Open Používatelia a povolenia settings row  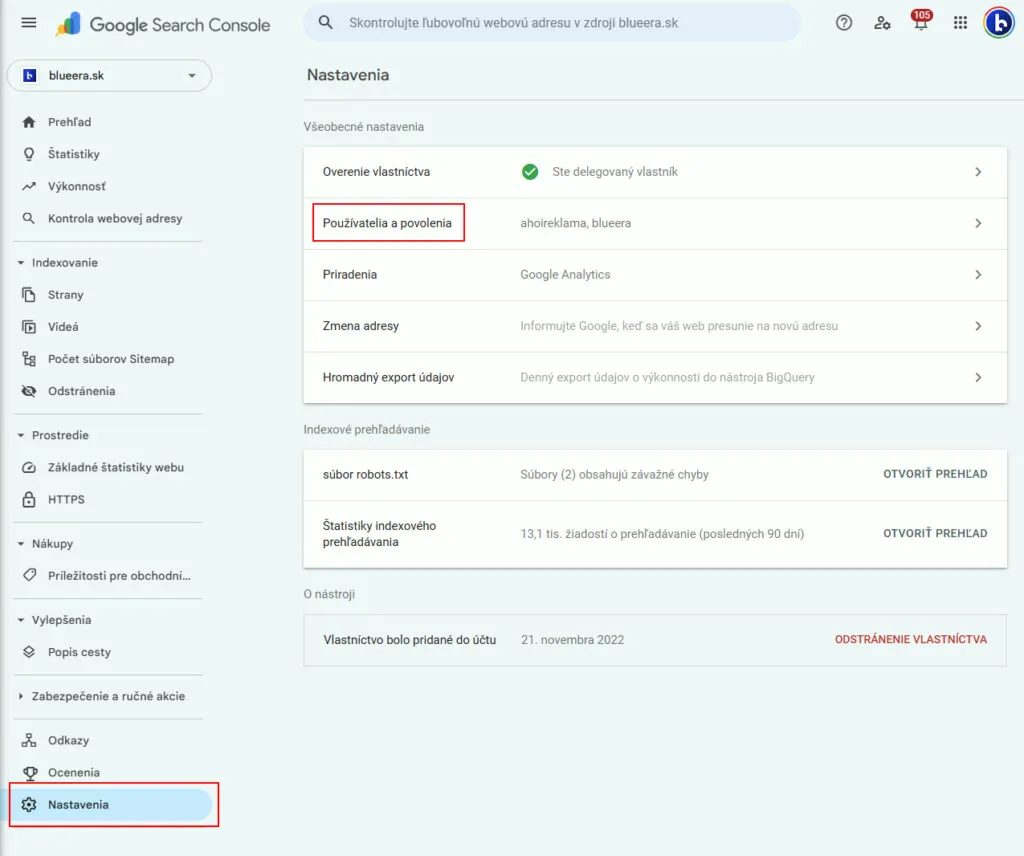387,223
